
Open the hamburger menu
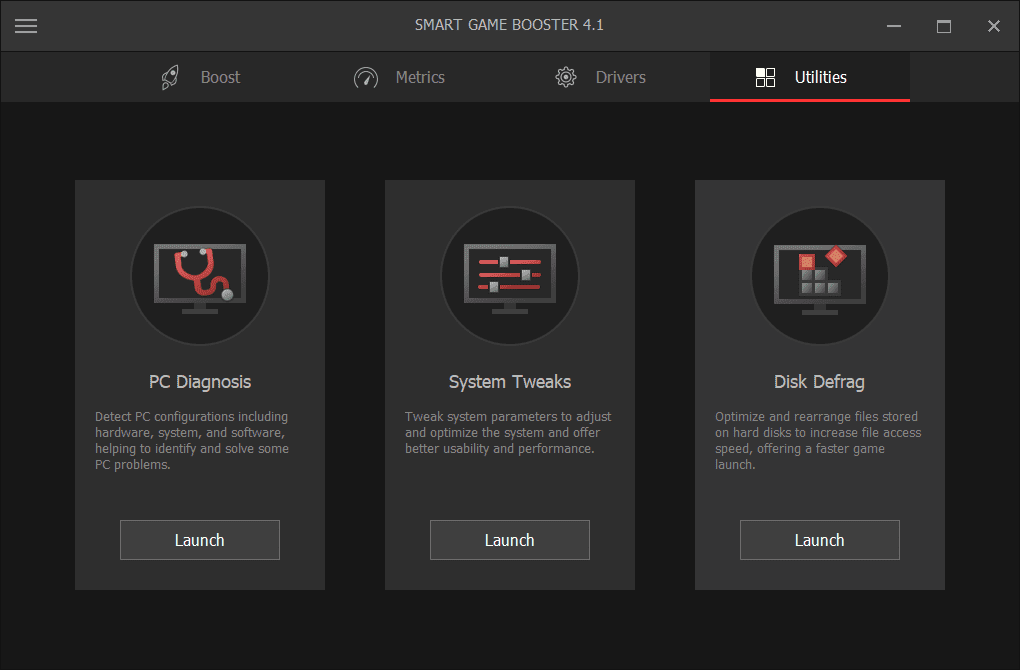tap(26, 26)
